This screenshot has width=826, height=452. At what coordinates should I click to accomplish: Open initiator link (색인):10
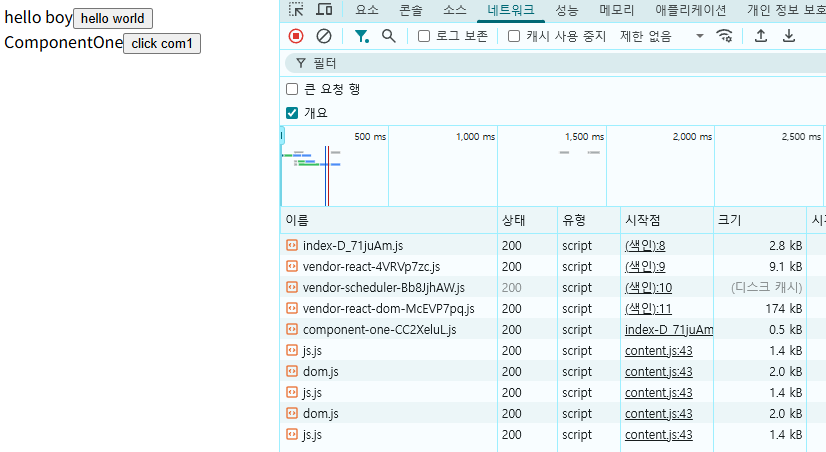point(648,288)
